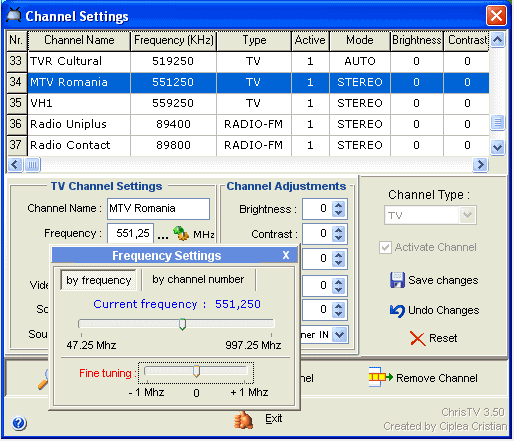
Task: Click the Fine tuning slider handle
Action: point(196,371)
